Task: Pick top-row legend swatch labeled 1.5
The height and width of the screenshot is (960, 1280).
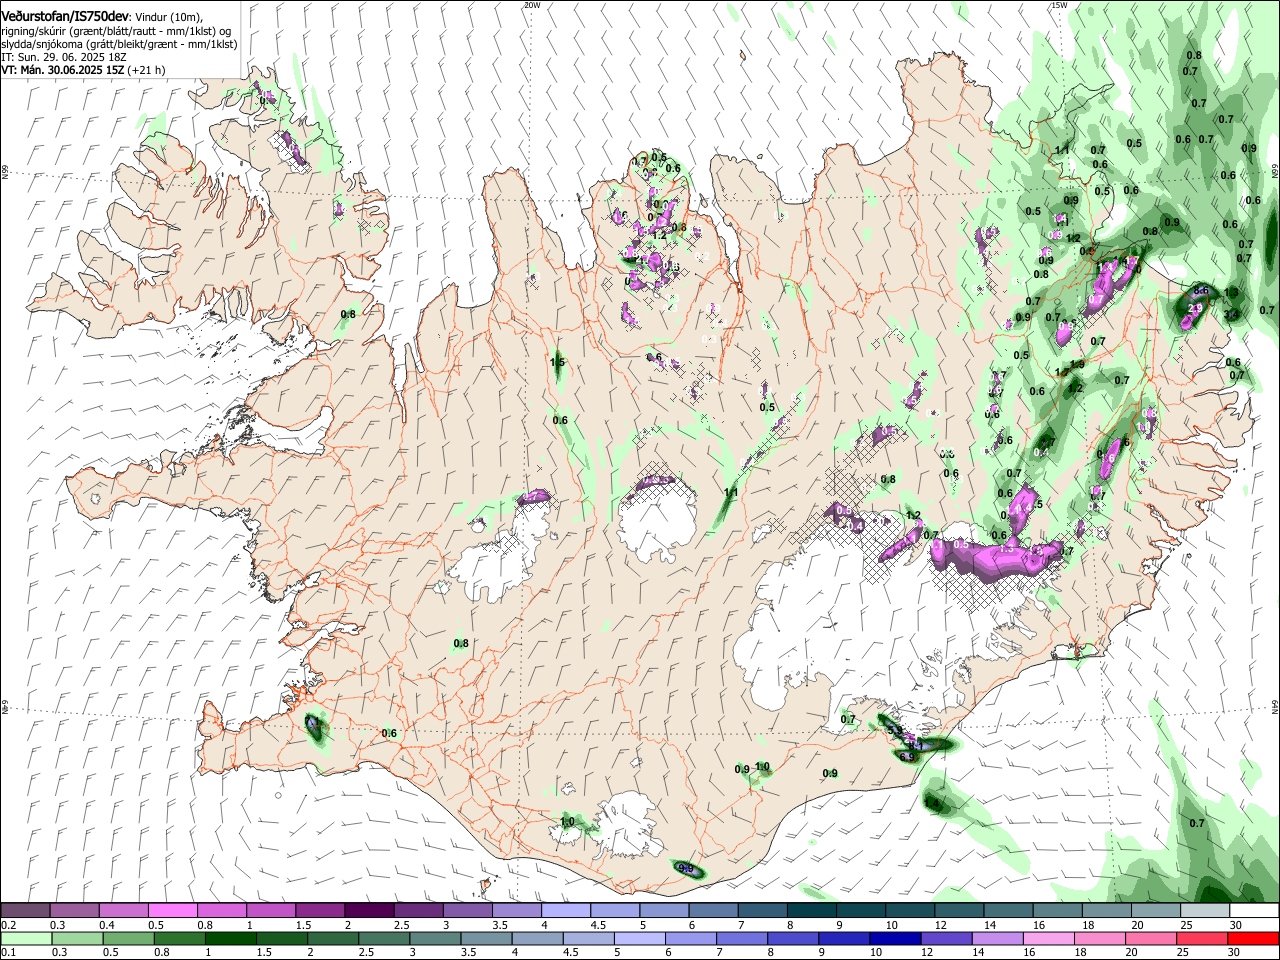Action: click(x=319, y=911)
